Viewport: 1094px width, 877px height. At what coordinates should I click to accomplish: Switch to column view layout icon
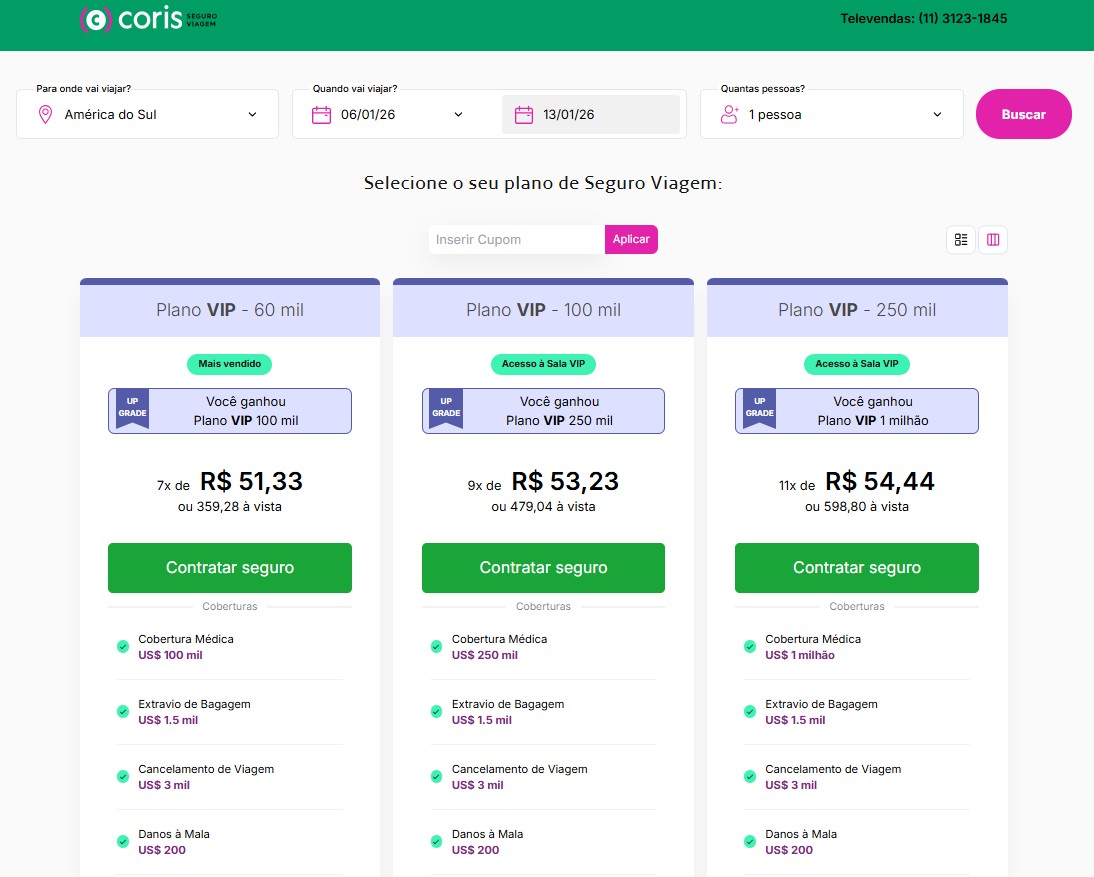(x=993, y=240)
